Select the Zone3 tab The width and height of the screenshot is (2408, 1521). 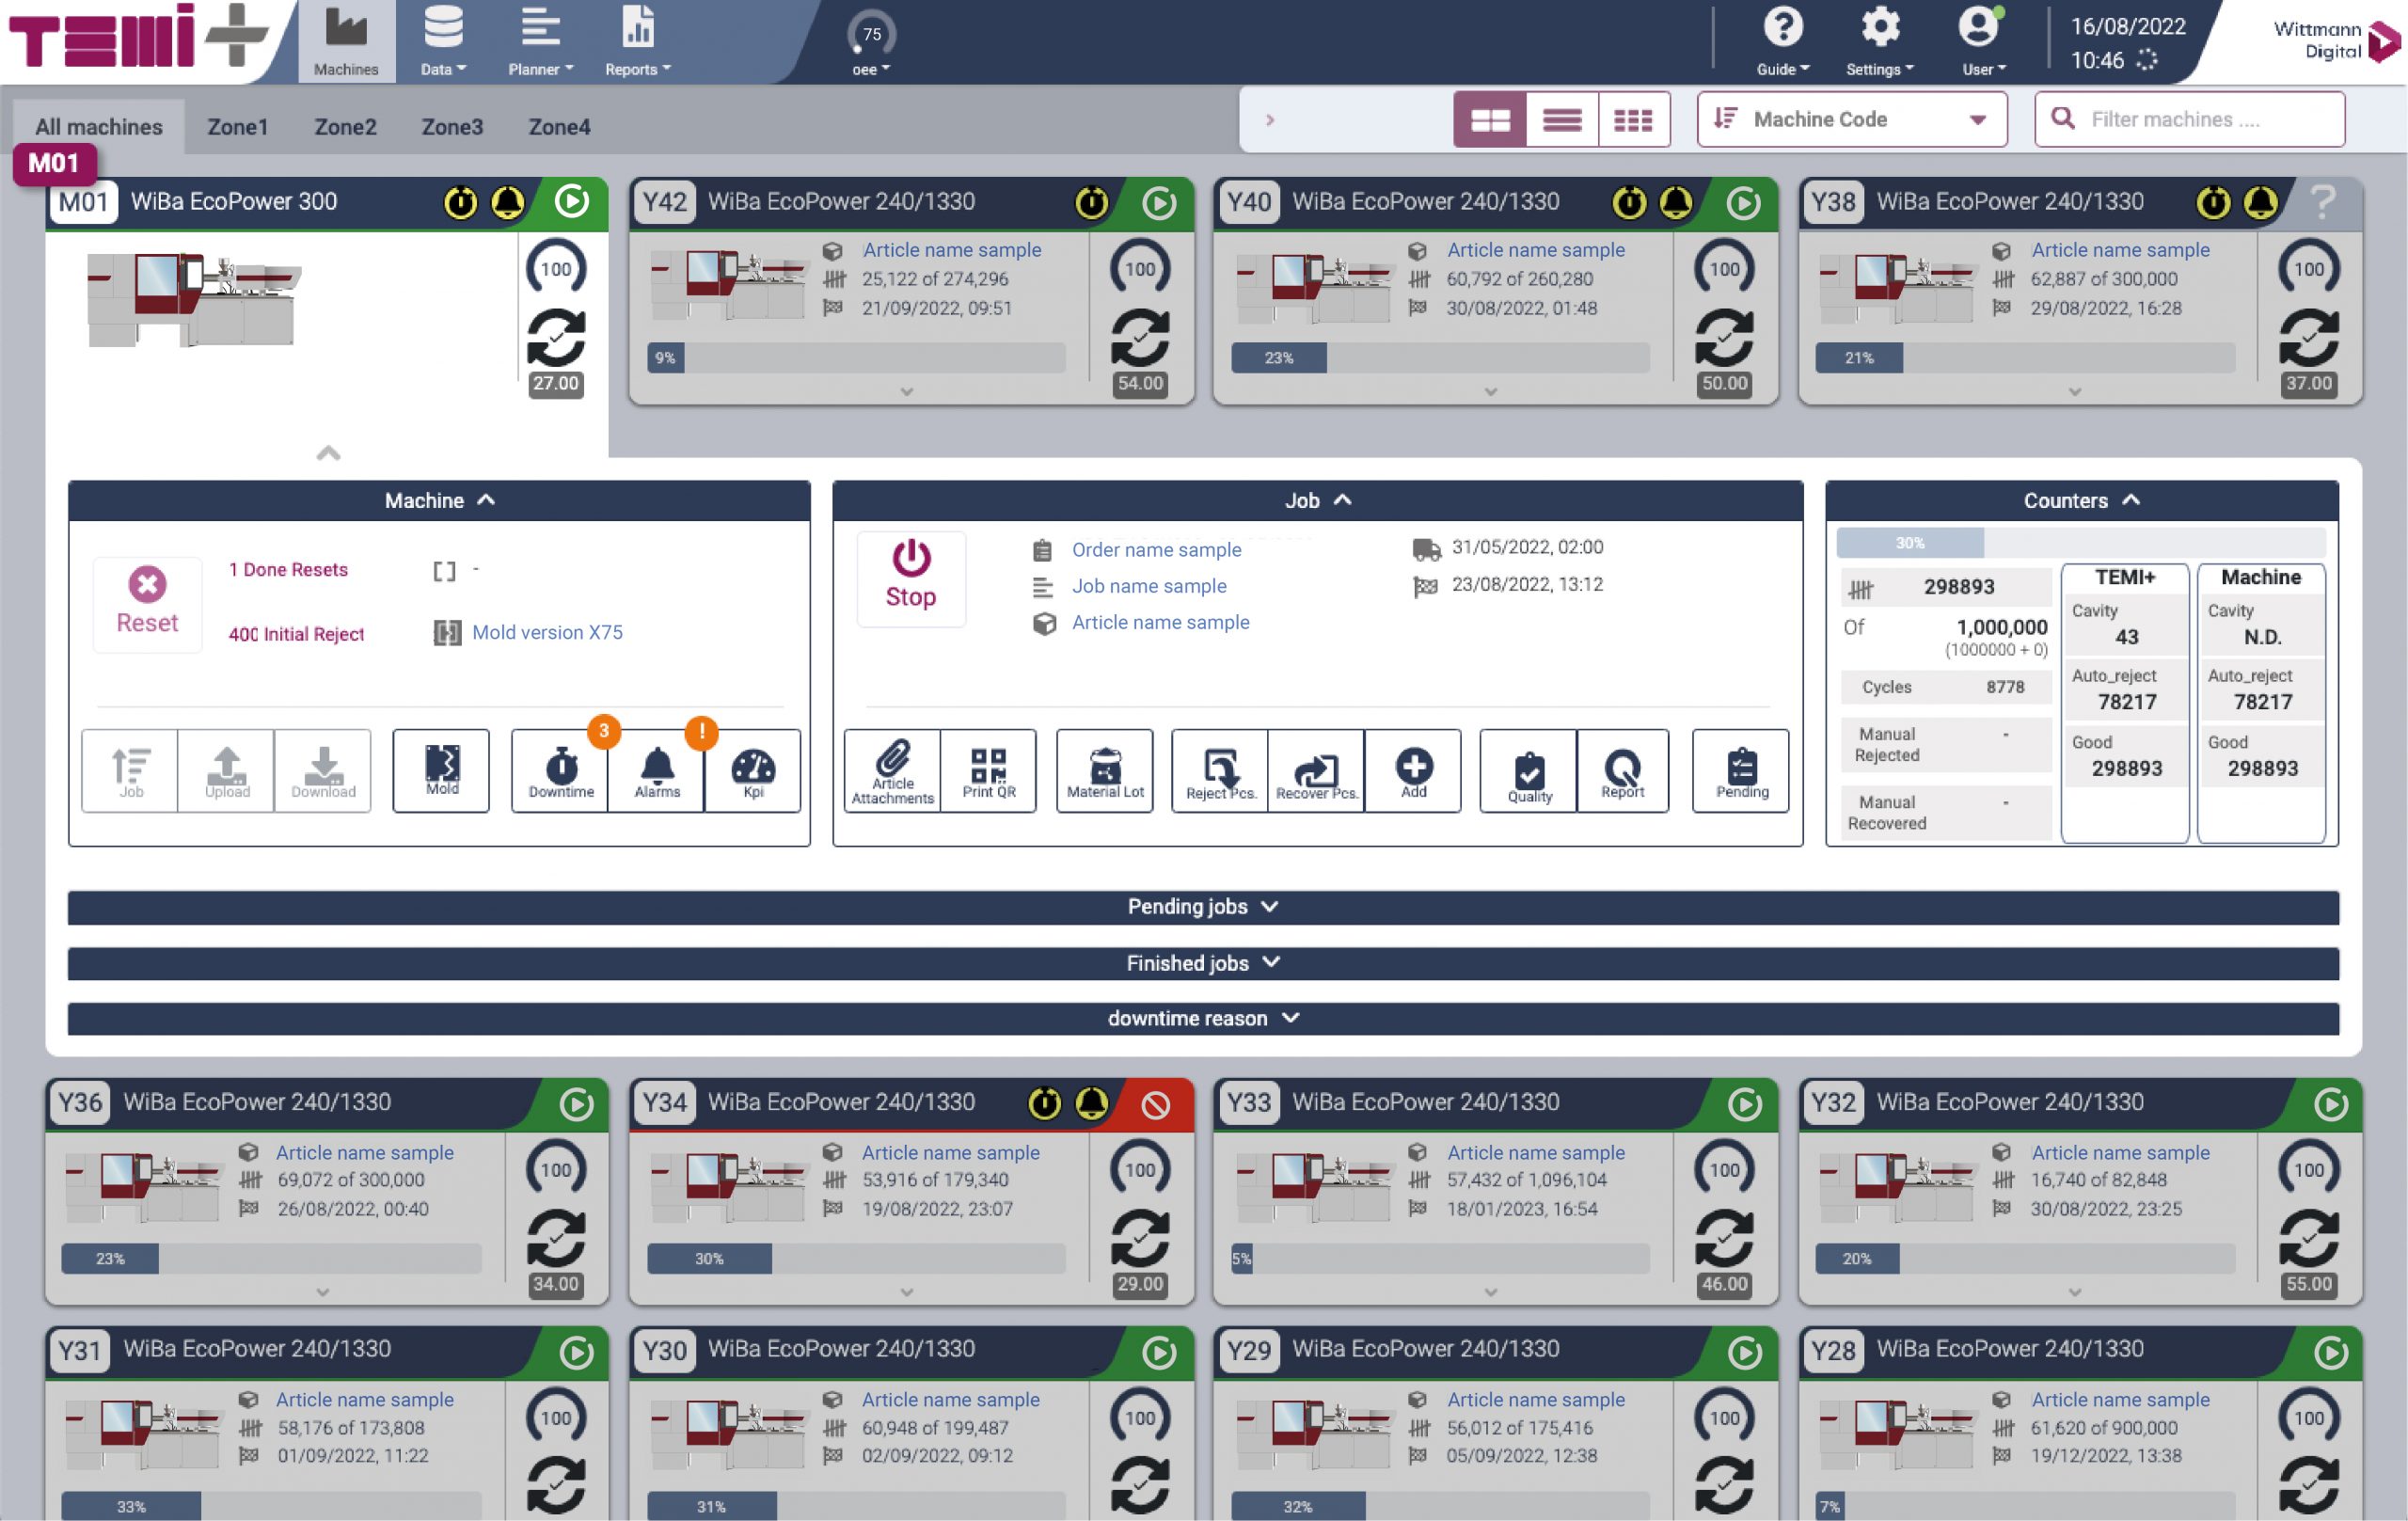coord(452,127)
